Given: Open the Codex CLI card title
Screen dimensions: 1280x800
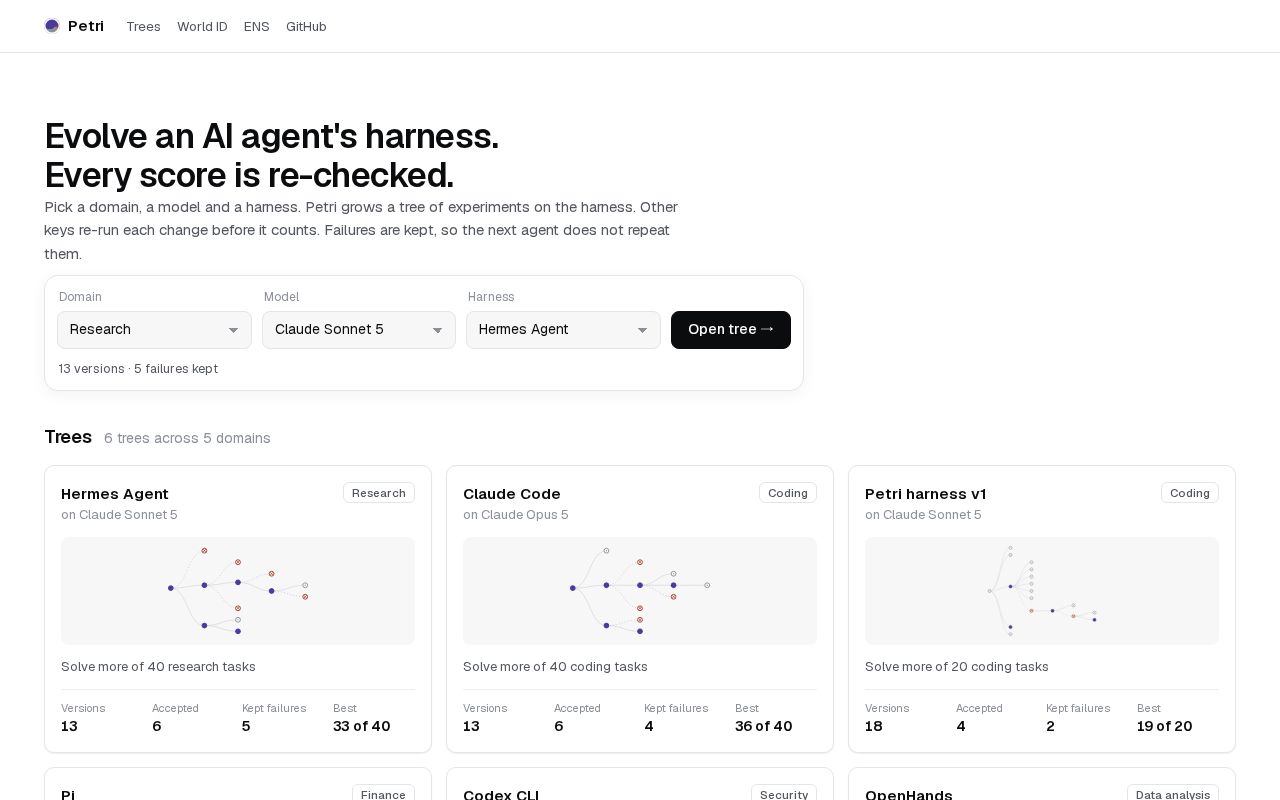Looking at the screenshot, I should click(501, 795).
